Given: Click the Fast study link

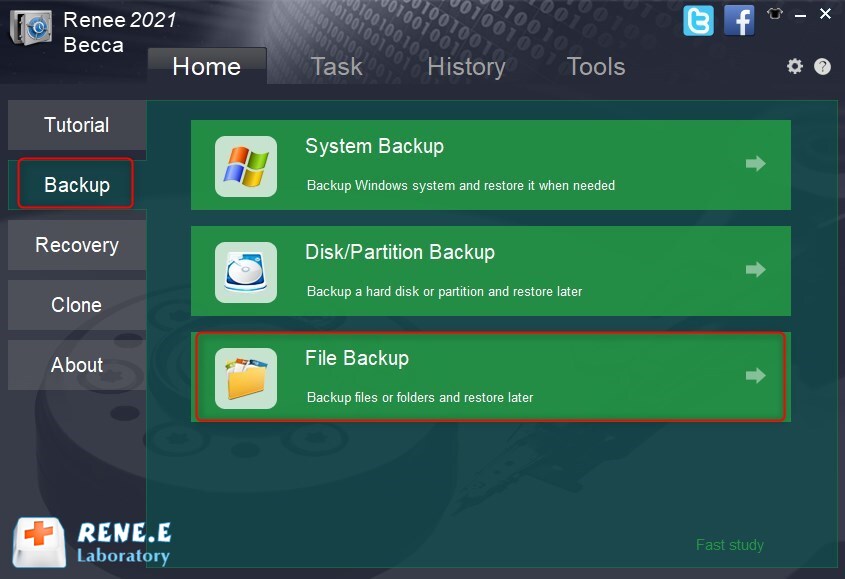Looking at the screenshot, I should point(729,545).
